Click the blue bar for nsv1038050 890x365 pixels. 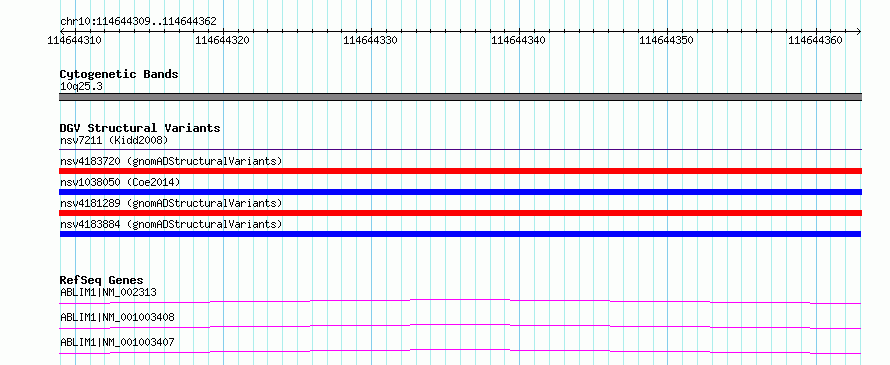[x=460, y=192]
